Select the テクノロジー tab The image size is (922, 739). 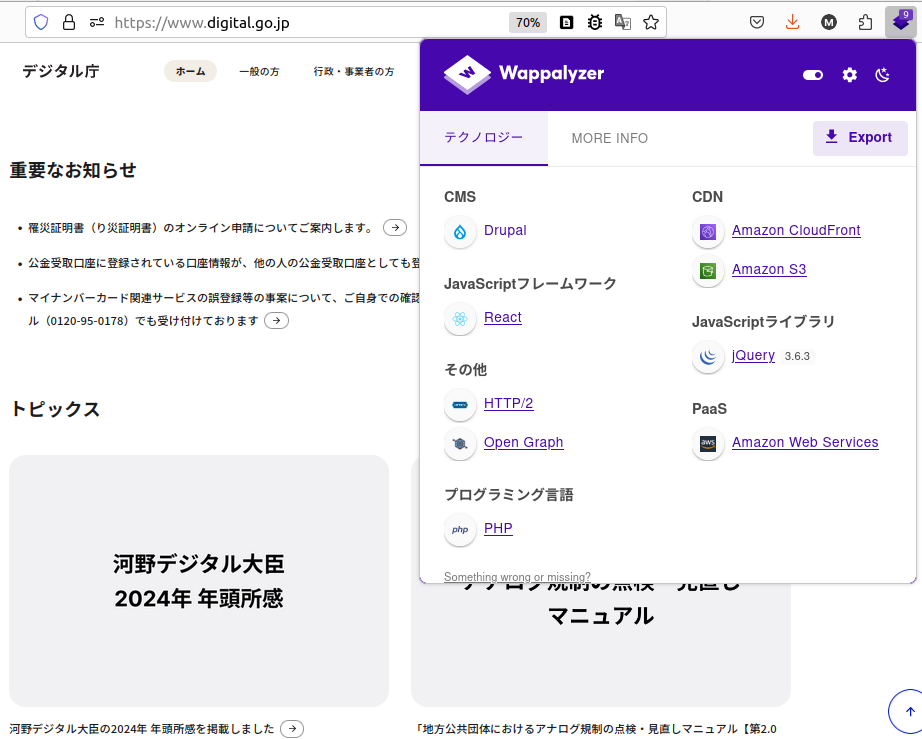pos(483,138)
